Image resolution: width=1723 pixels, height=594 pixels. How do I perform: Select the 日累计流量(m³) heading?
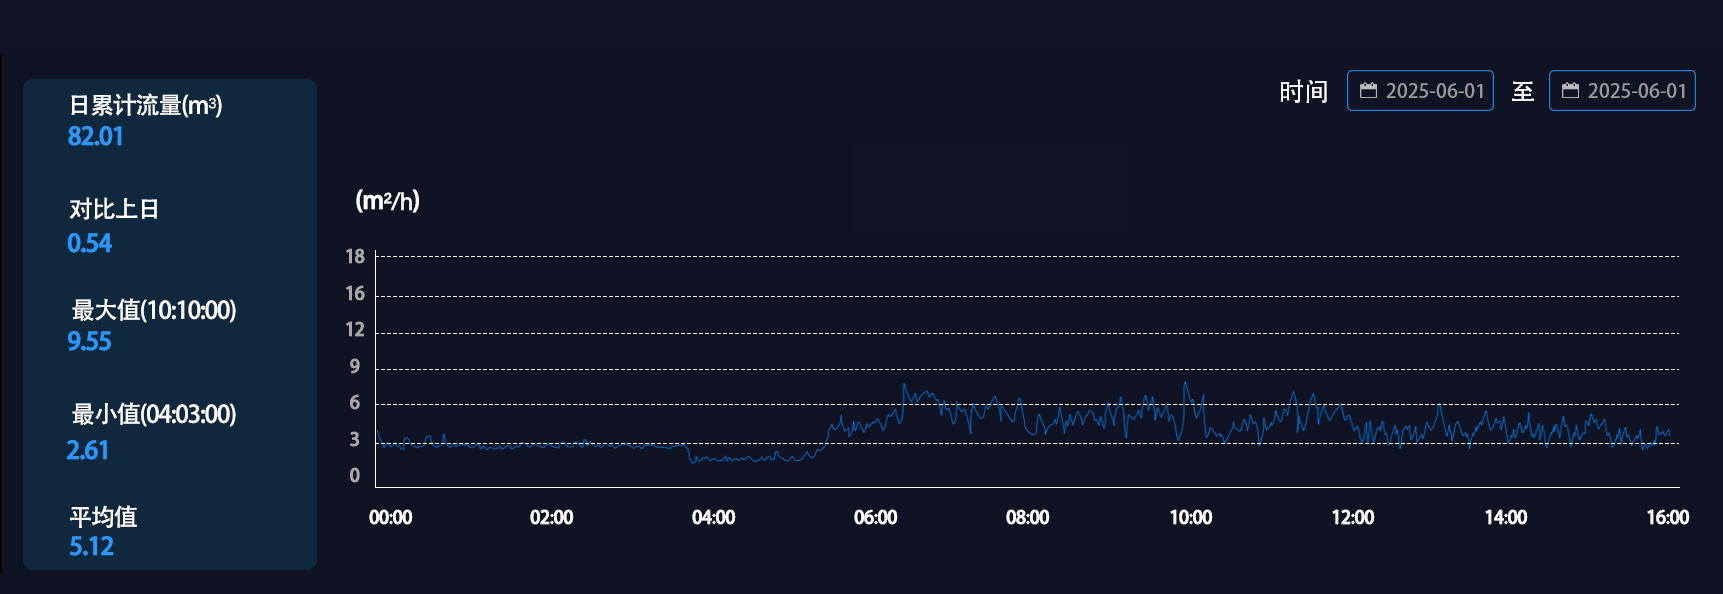coord(145,105)
